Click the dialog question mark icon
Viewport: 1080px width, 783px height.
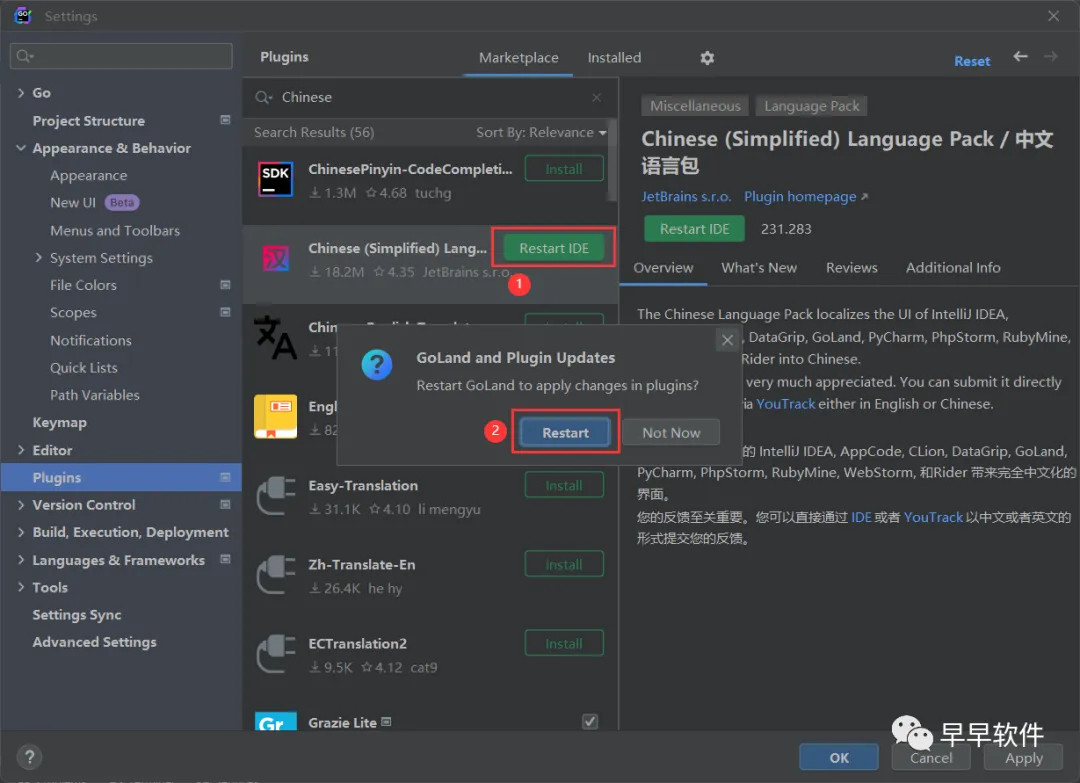[x=377, y=365]
